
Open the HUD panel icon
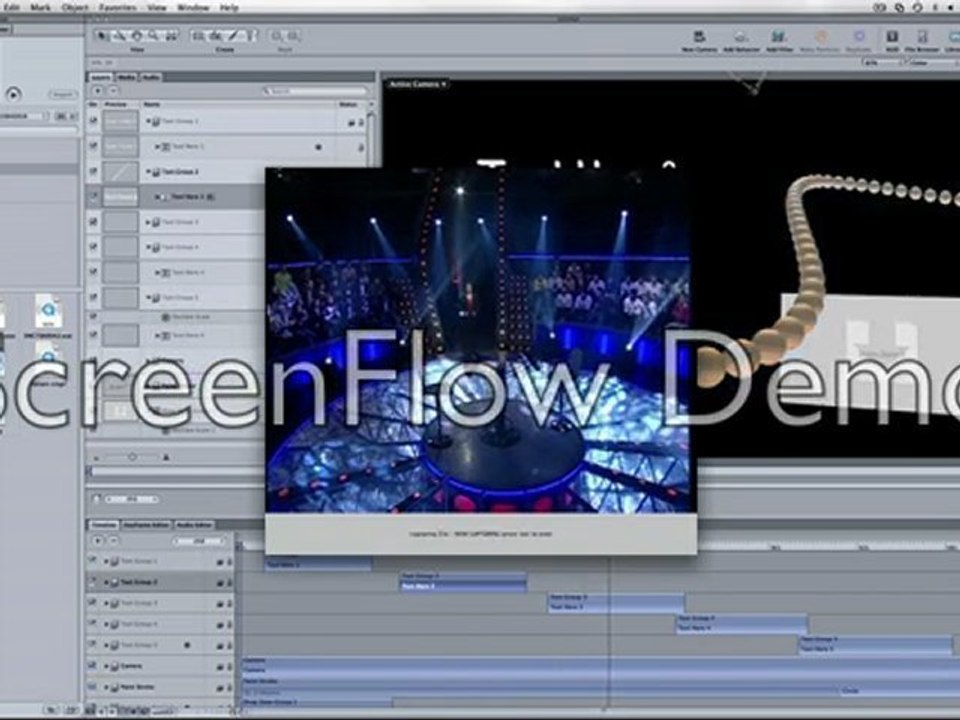coord(892,37)
